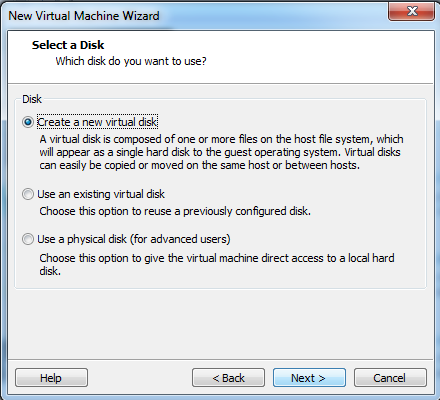Click the 'direct access to a local hard disk' description
440x400 pixels.
coord(217,264)
